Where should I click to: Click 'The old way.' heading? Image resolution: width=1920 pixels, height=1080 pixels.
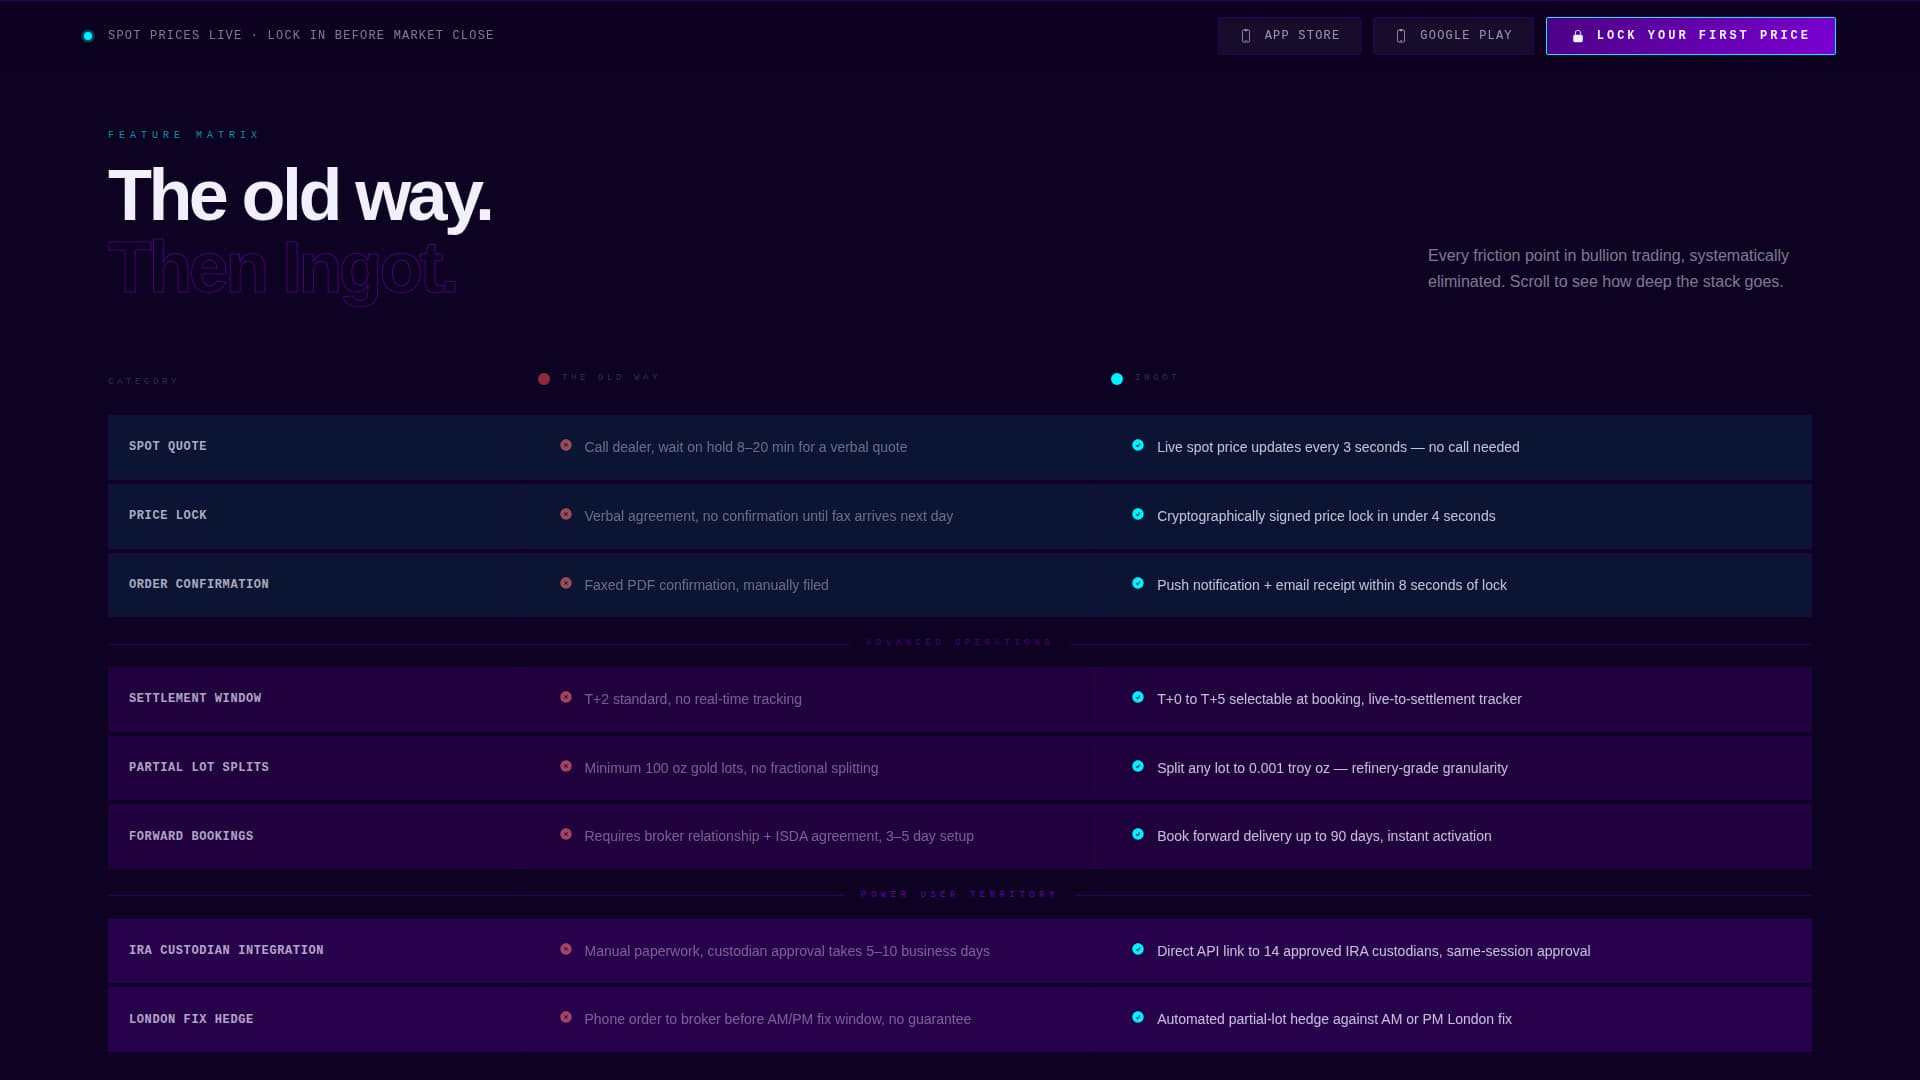click(x=299, y=195)
